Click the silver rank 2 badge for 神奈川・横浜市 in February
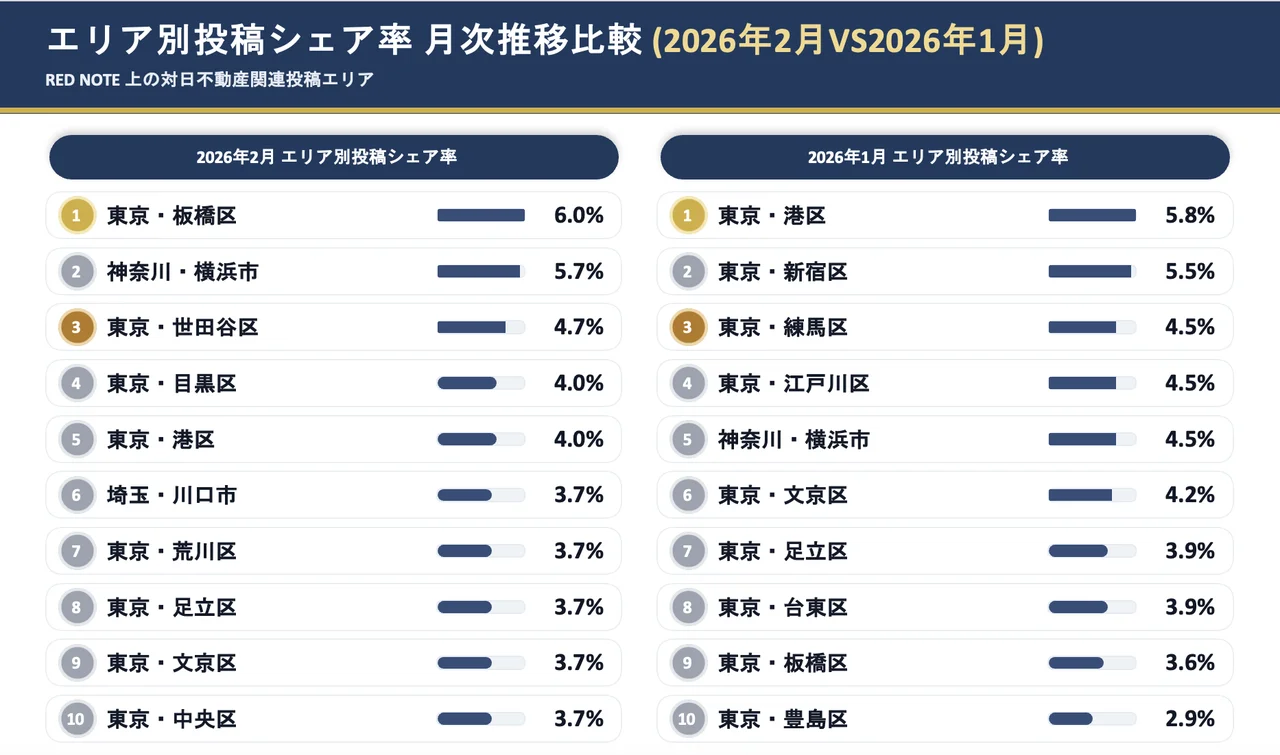 (76, 271)
